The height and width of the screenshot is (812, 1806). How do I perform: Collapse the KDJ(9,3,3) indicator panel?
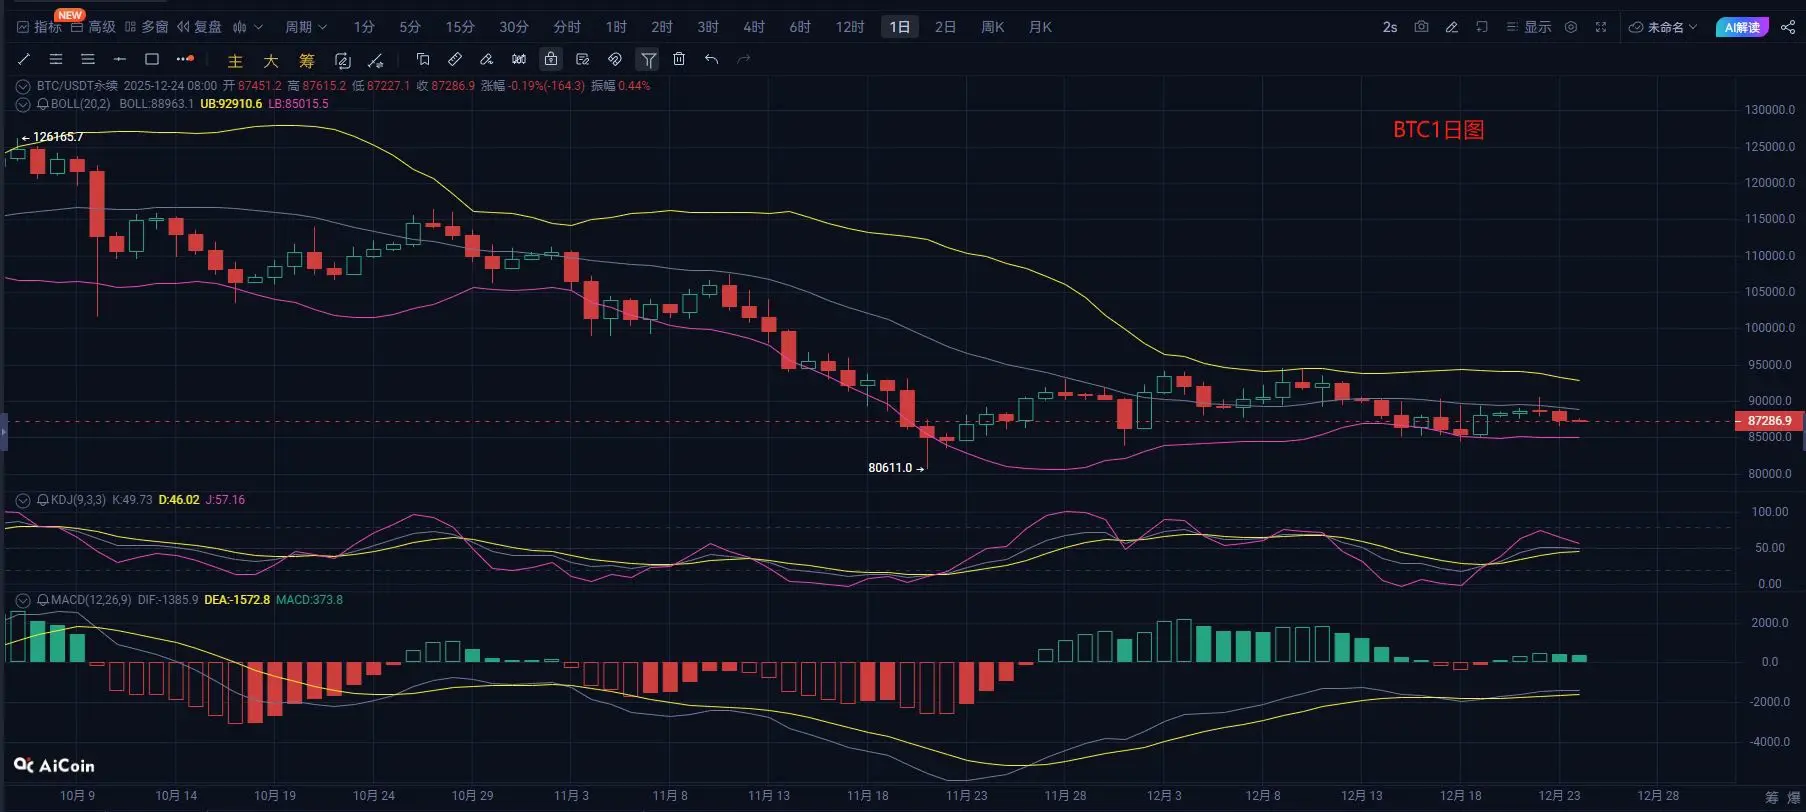click(23, 500)
